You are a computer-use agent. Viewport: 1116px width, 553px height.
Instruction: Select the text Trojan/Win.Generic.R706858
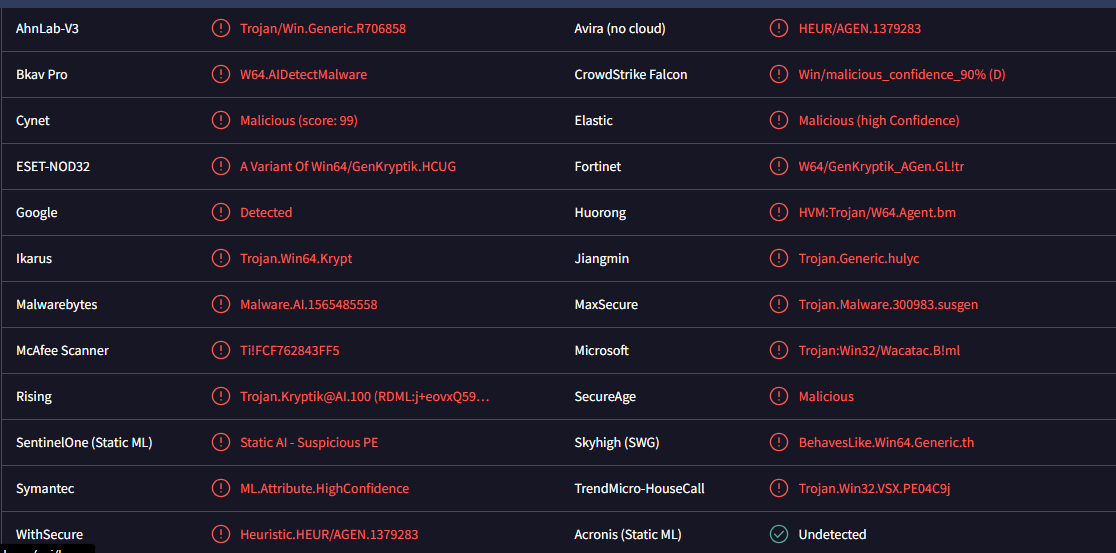click(x=323, y=28)
